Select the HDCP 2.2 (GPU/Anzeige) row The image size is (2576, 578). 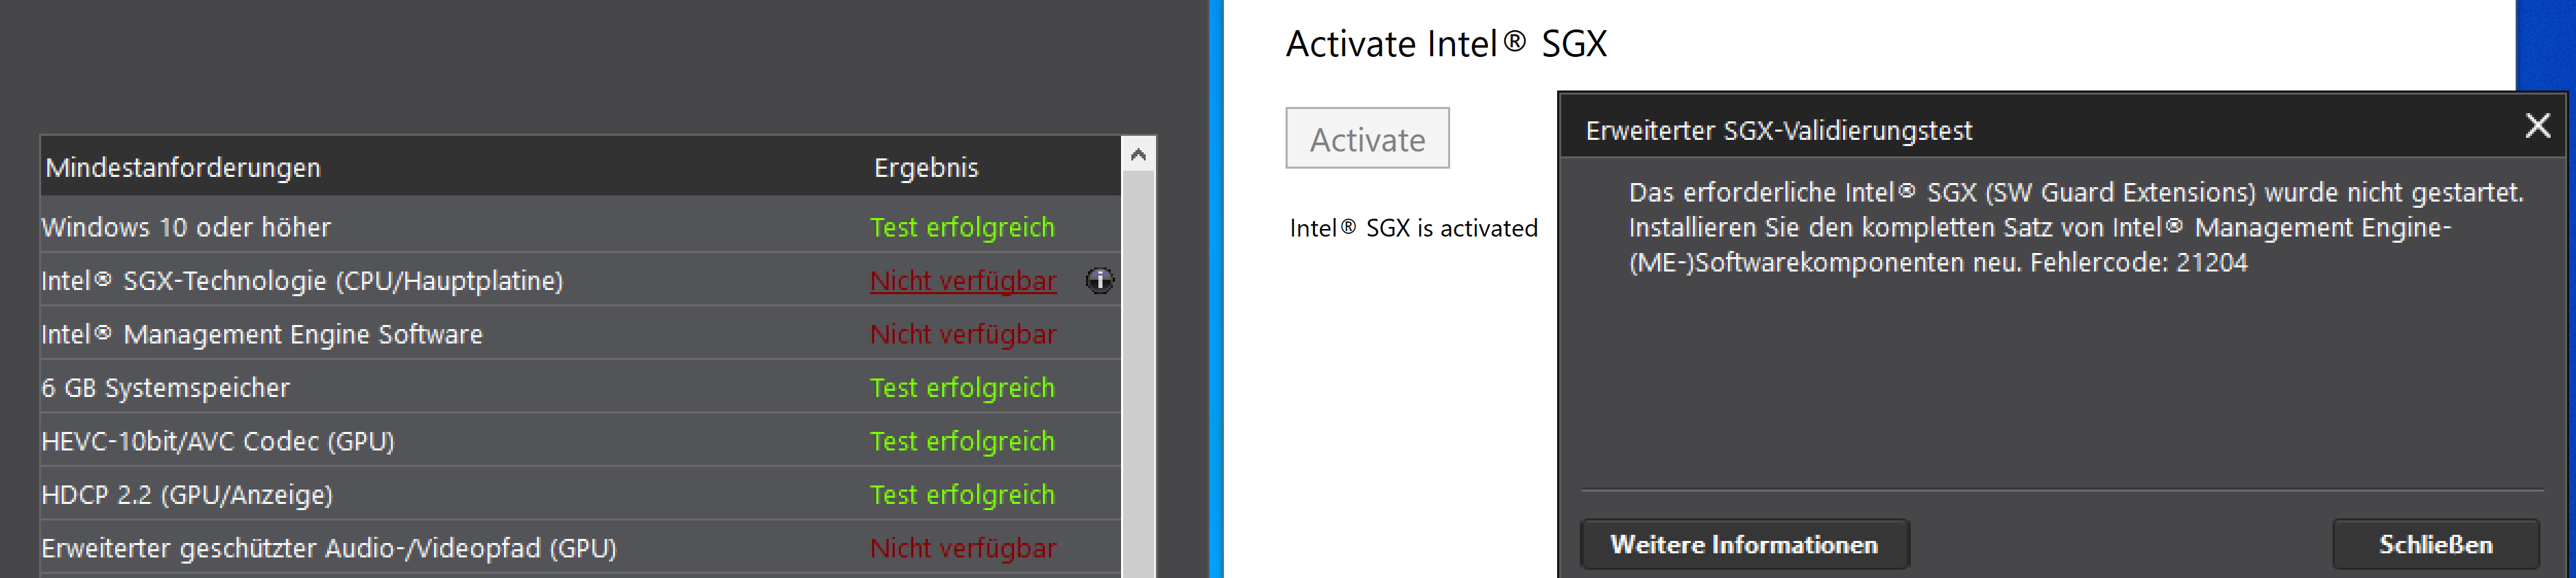pyautogui.click(x=580, y=495)
